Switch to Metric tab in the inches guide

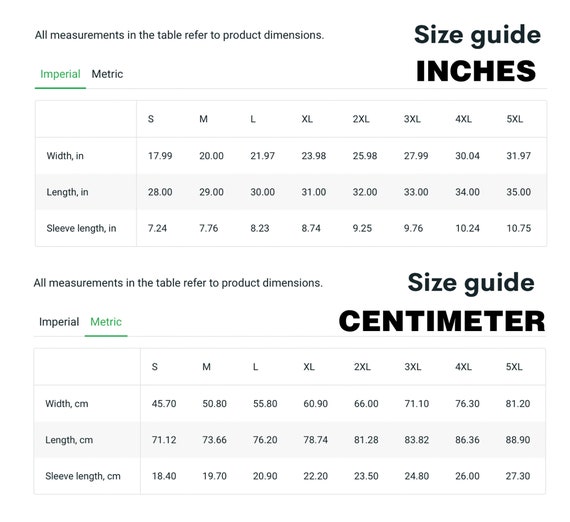[107, 74]
